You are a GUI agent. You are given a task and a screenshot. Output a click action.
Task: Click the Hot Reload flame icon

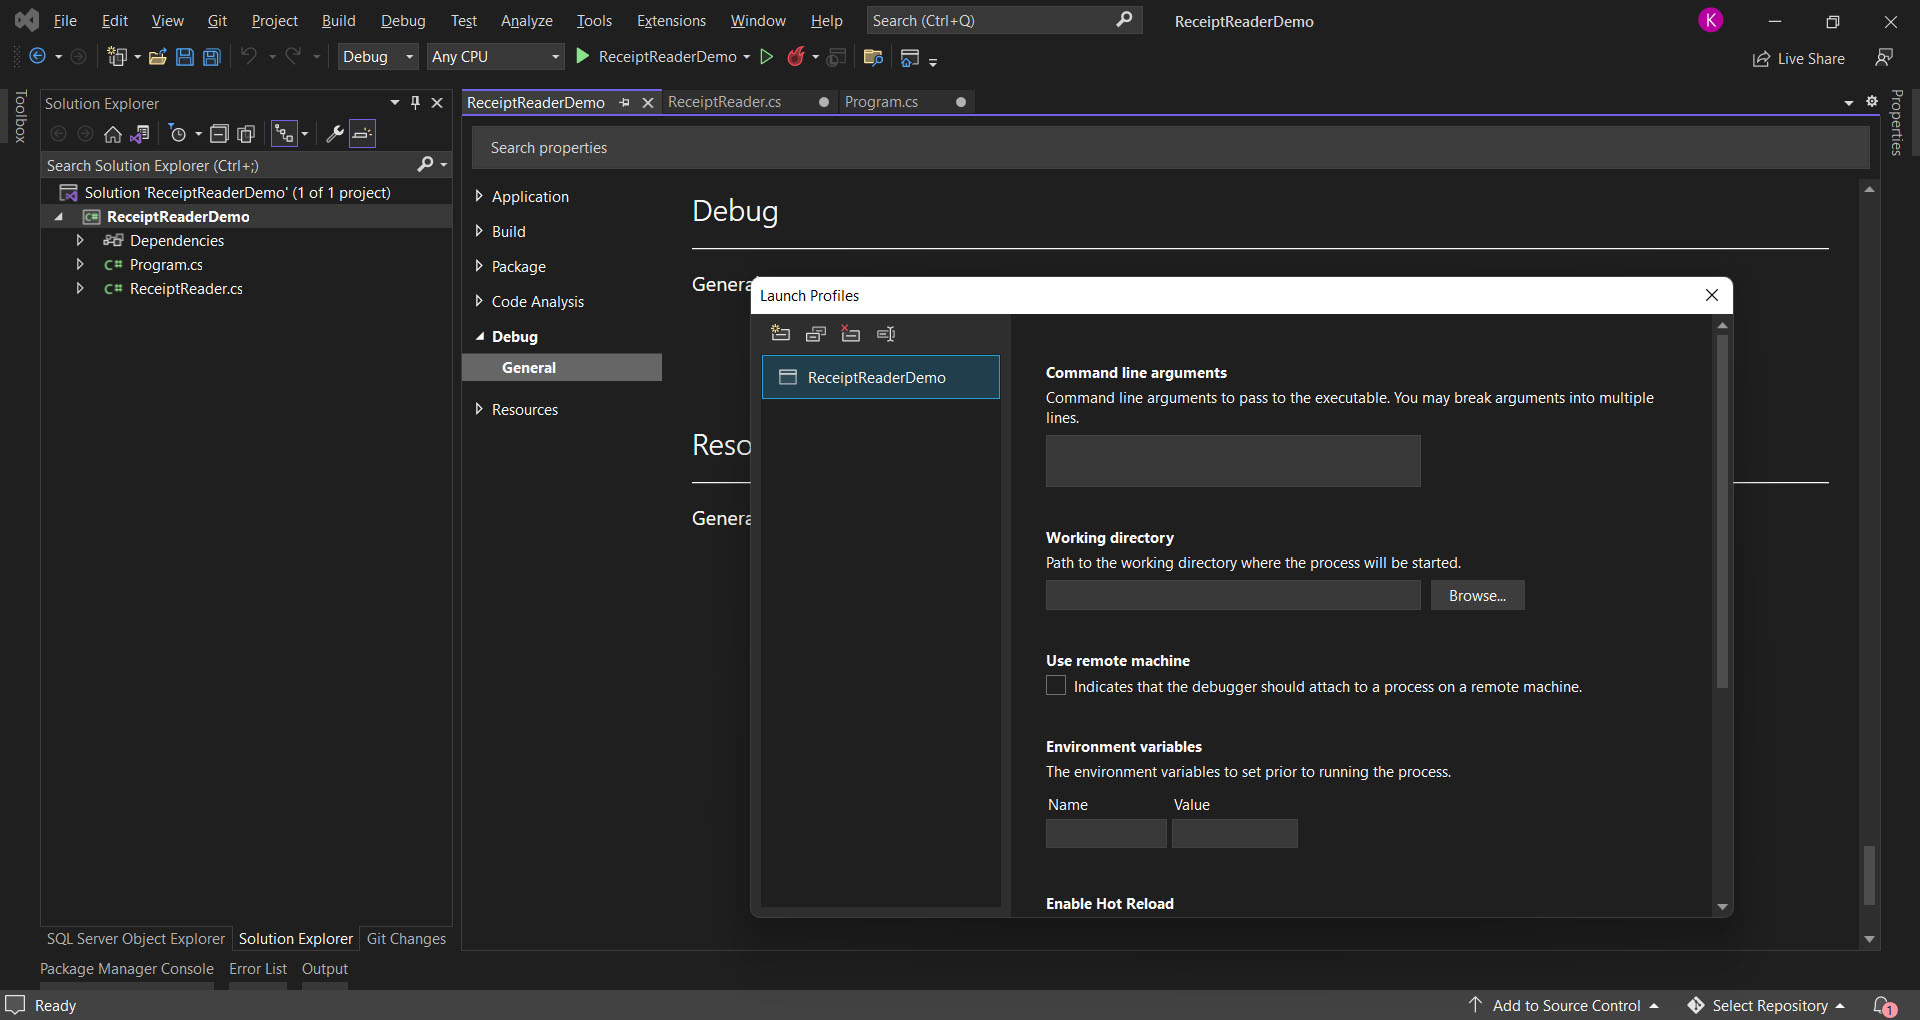796,57
